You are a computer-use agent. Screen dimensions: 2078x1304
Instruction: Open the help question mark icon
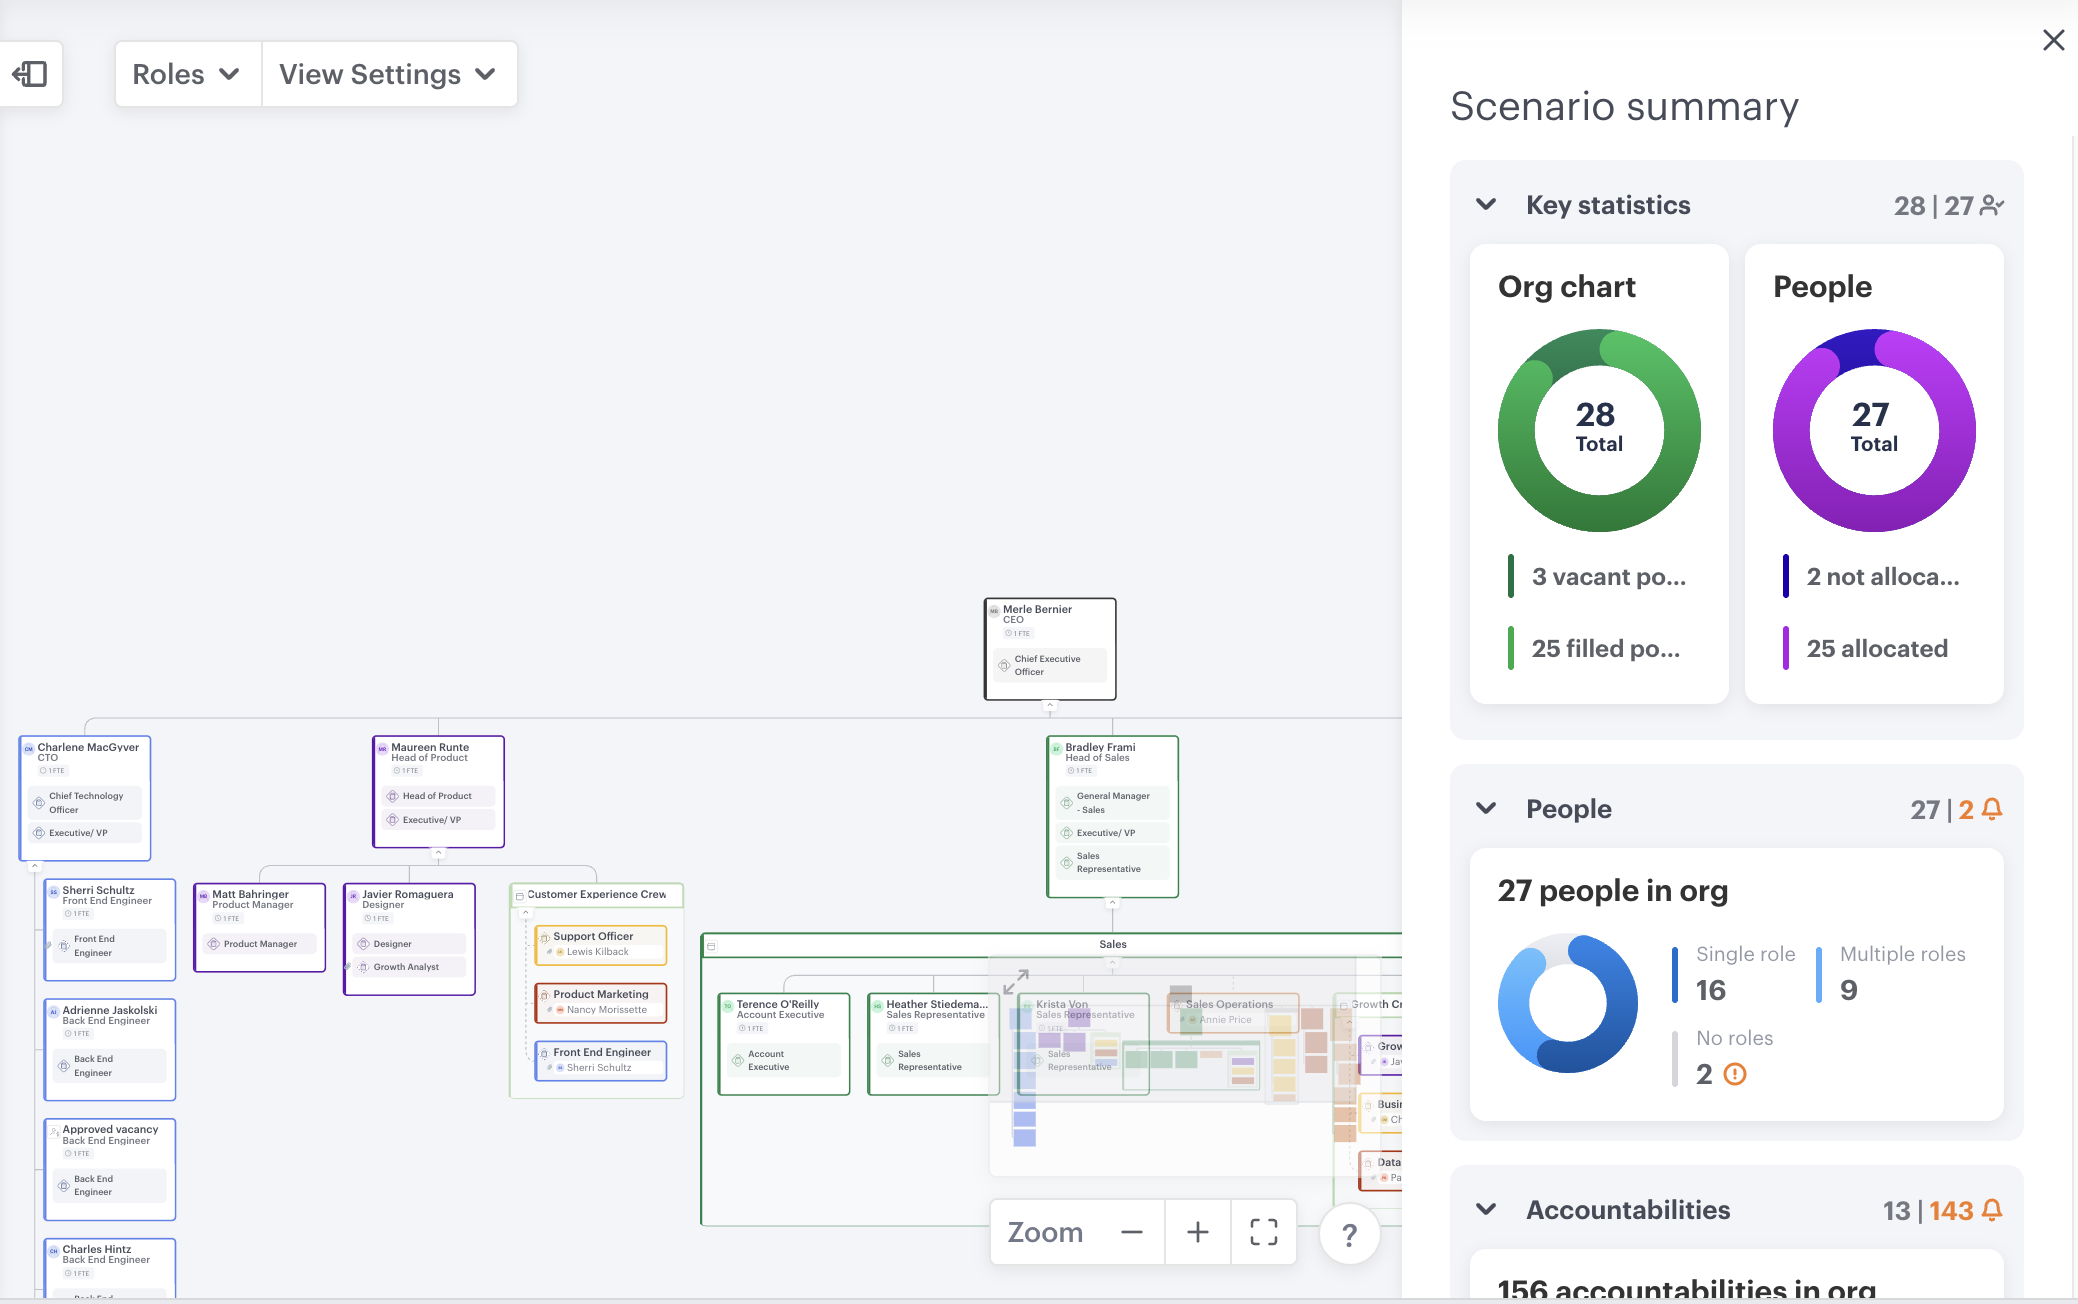1350,1233
